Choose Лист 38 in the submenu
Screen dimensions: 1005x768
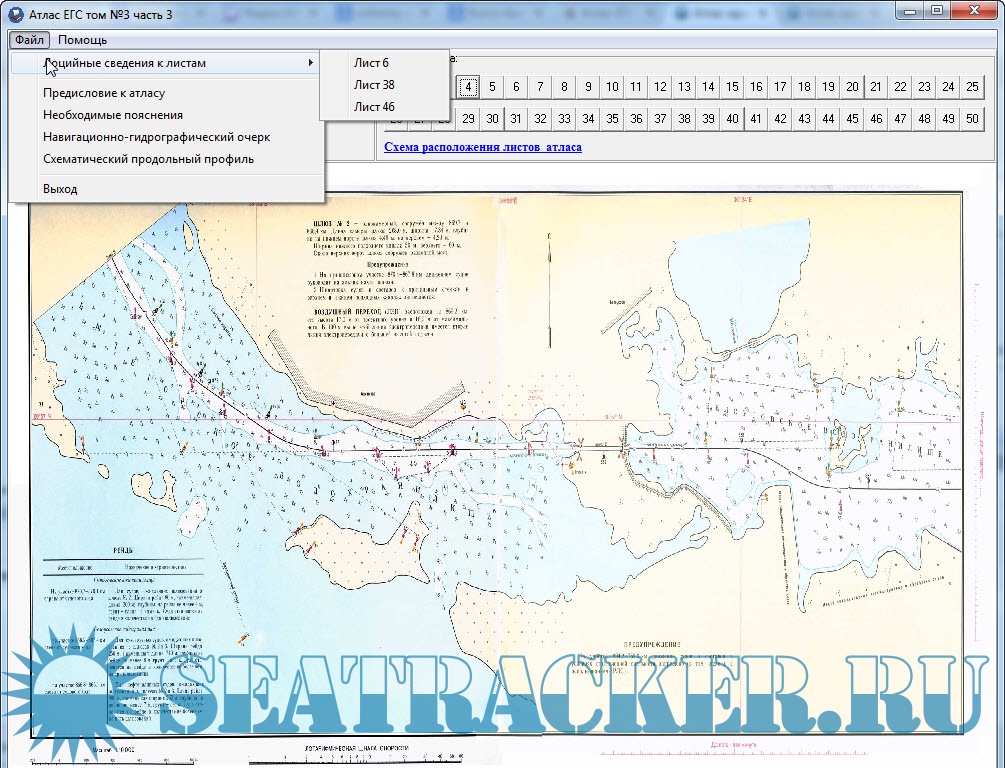(374, 85)
